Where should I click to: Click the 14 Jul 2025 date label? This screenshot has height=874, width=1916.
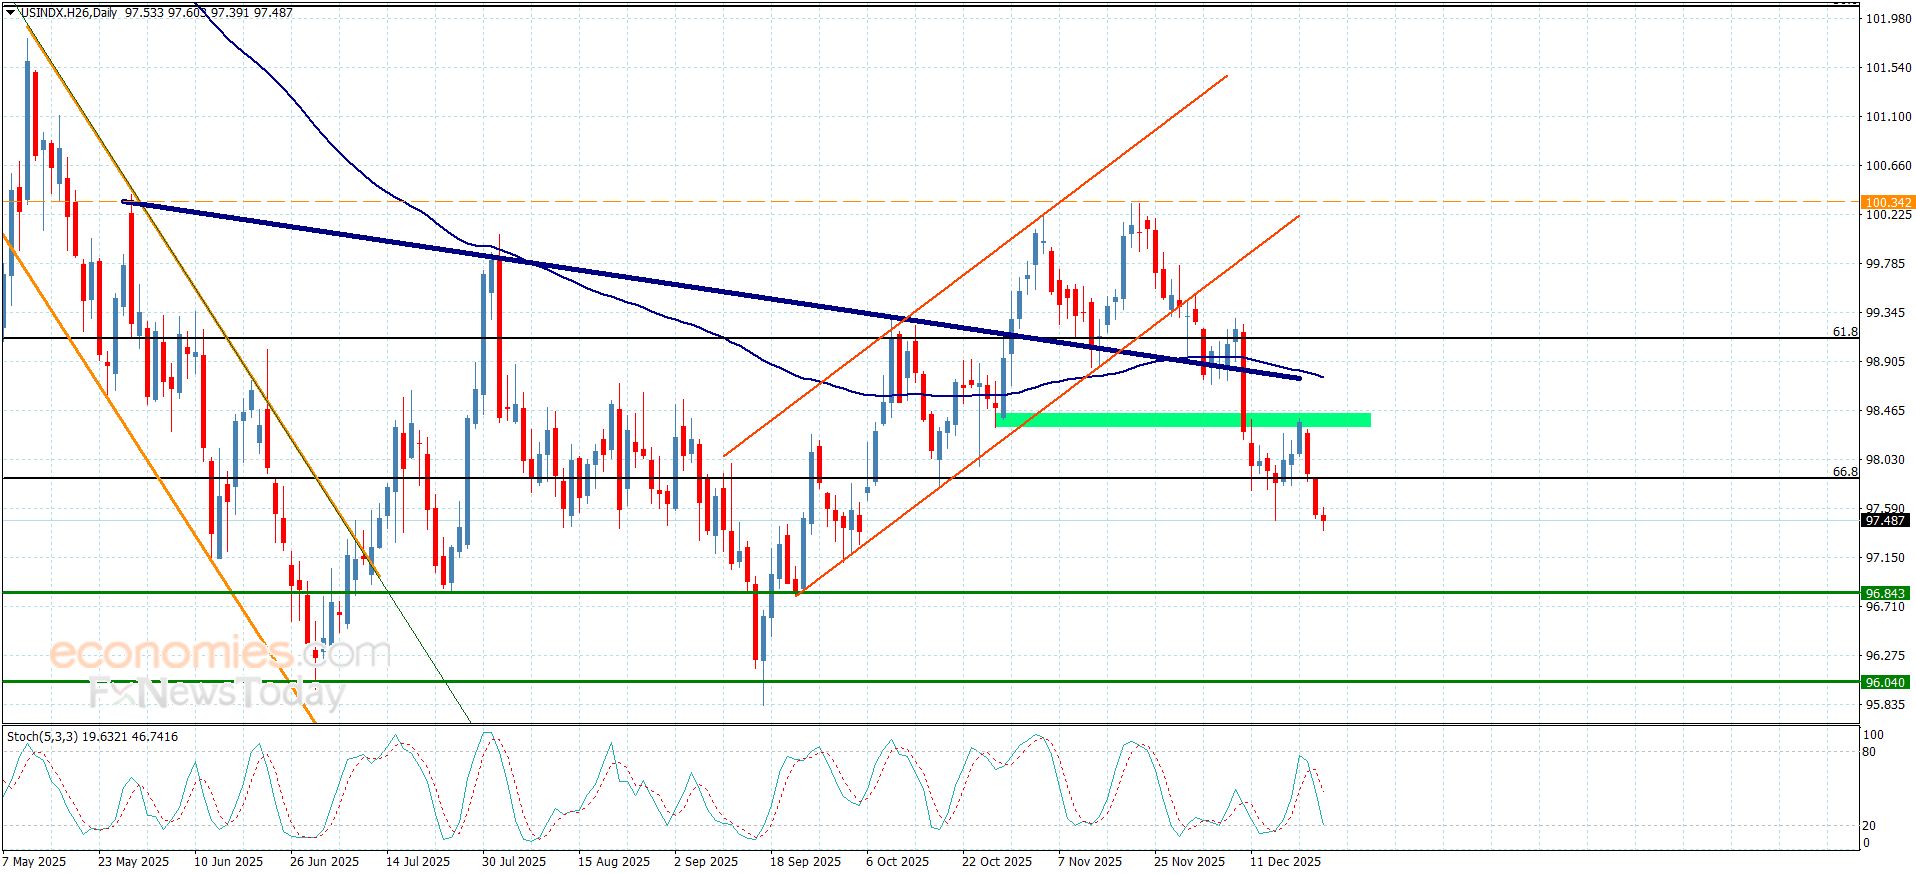[x=418, y=862]
